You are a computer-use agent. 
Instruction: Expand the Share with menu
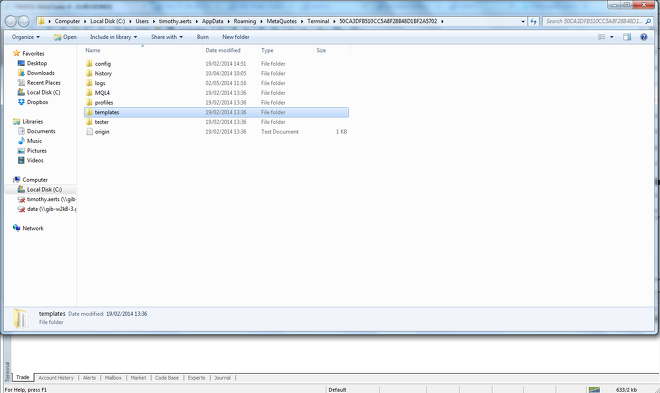(167, 37)
